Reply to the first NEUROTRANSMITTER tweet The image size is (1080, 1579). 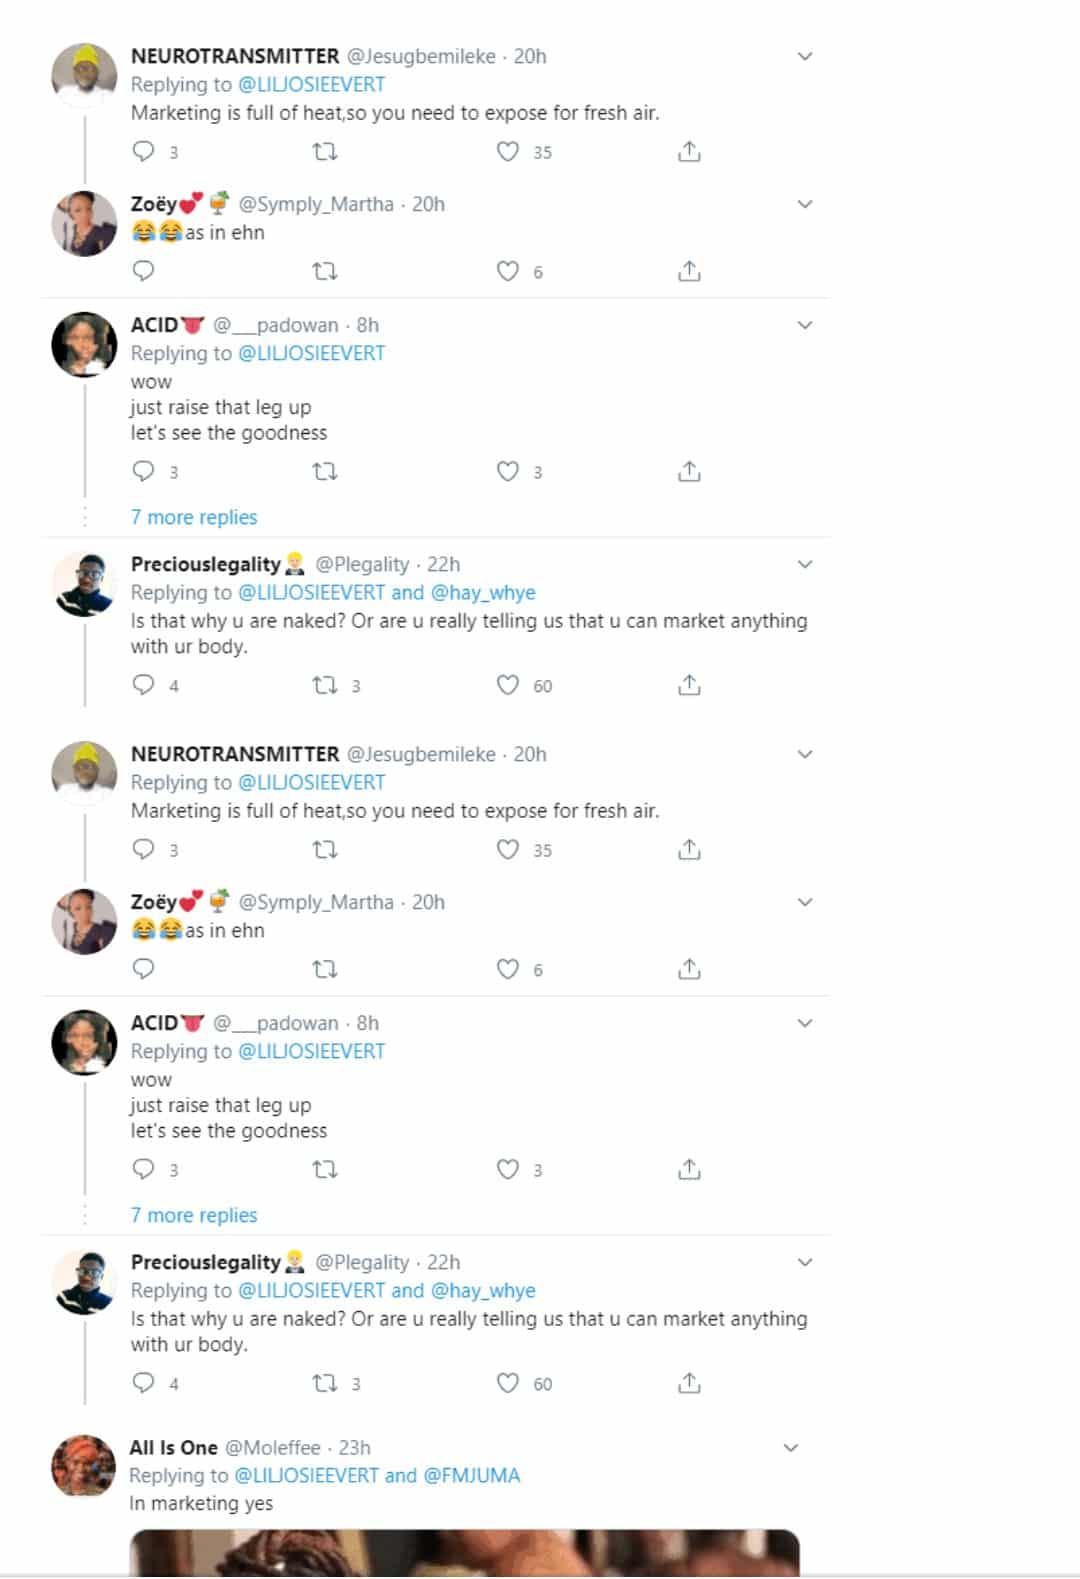click(144, 152)
